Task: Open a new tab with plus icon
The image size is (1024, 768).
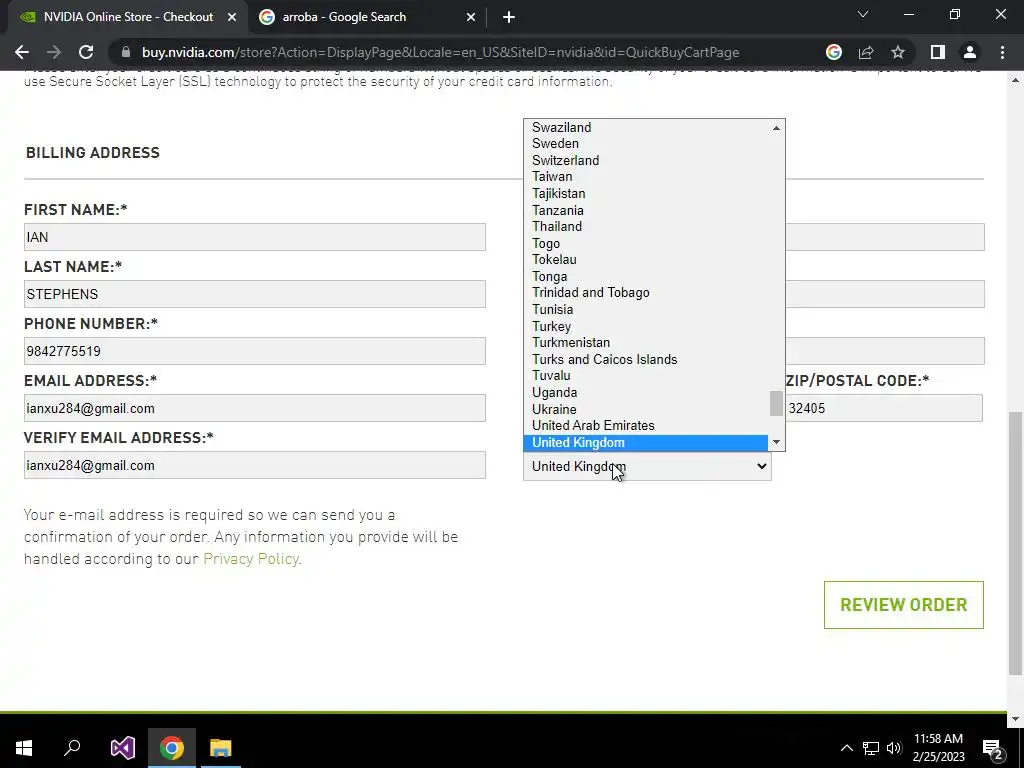Action: click(x=509, y=17)
